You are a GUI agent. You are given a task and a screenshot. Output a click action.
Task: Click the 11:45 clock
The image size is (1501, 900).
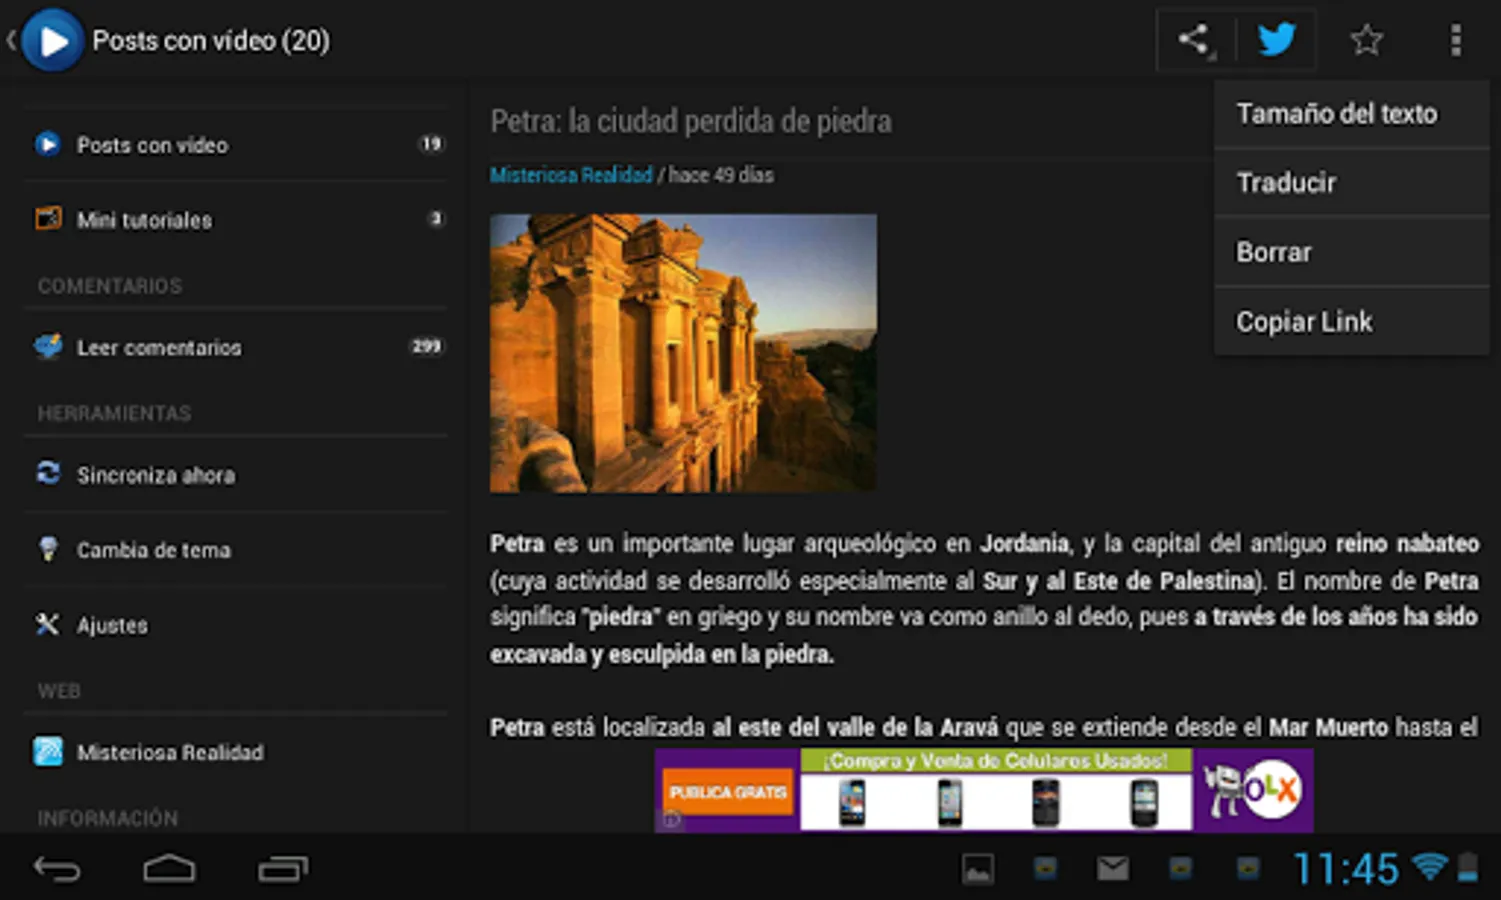coord(1346,868)
